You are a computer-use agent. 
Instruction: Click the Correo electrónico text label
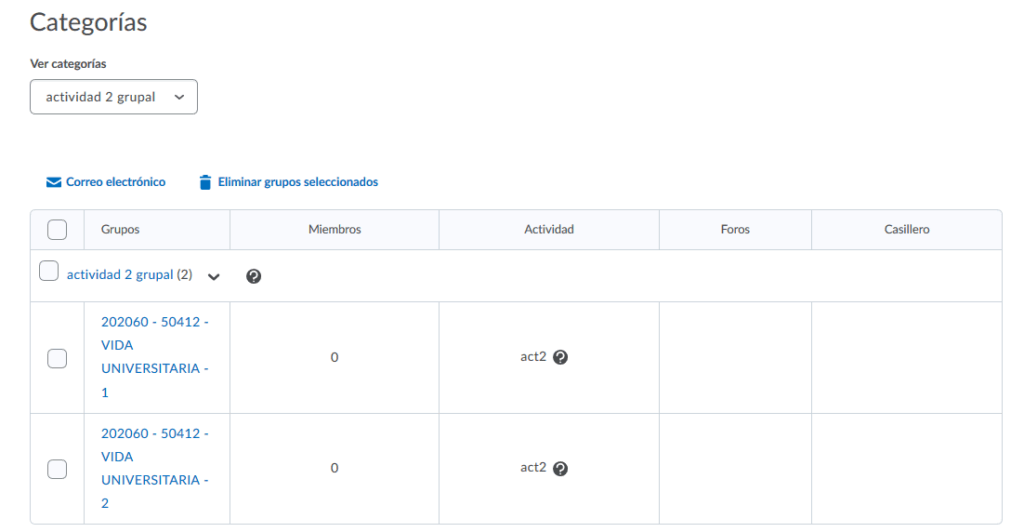pyautogui.click(x=115, y=182)
